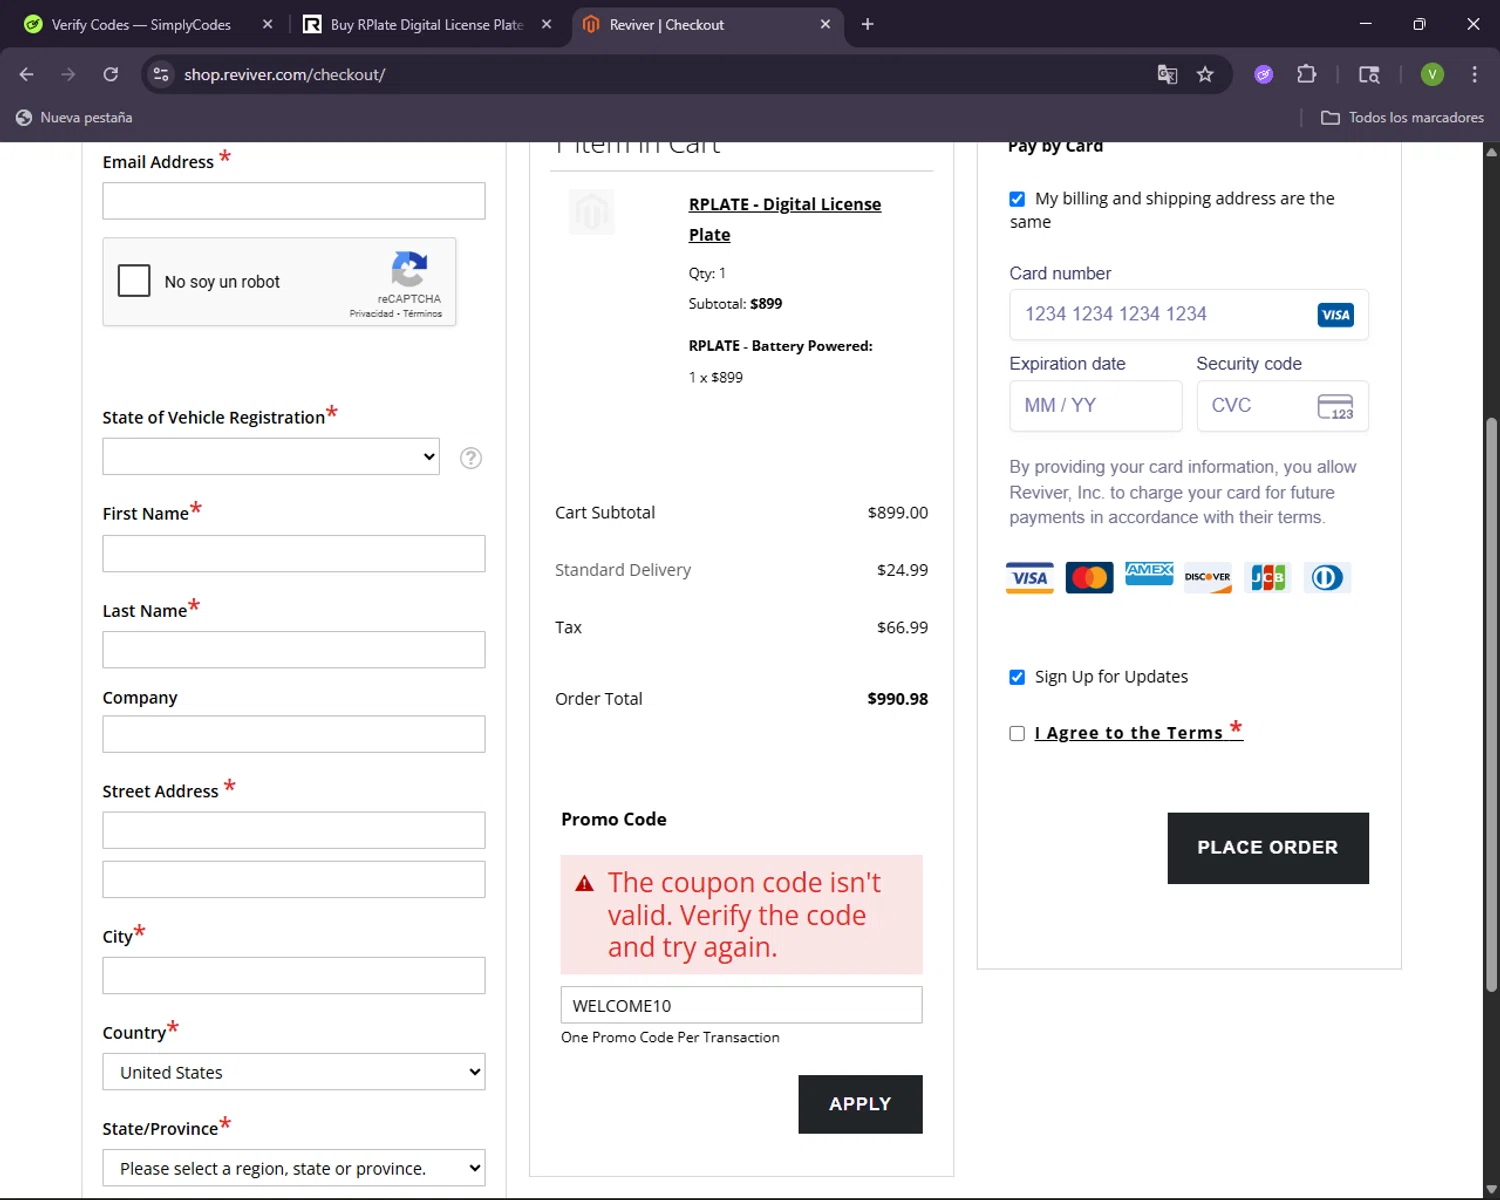This screenshot has height=1200, width=1500.
Task: Focus the MM / YY expiration field
Action: [x=1096, y=406]
